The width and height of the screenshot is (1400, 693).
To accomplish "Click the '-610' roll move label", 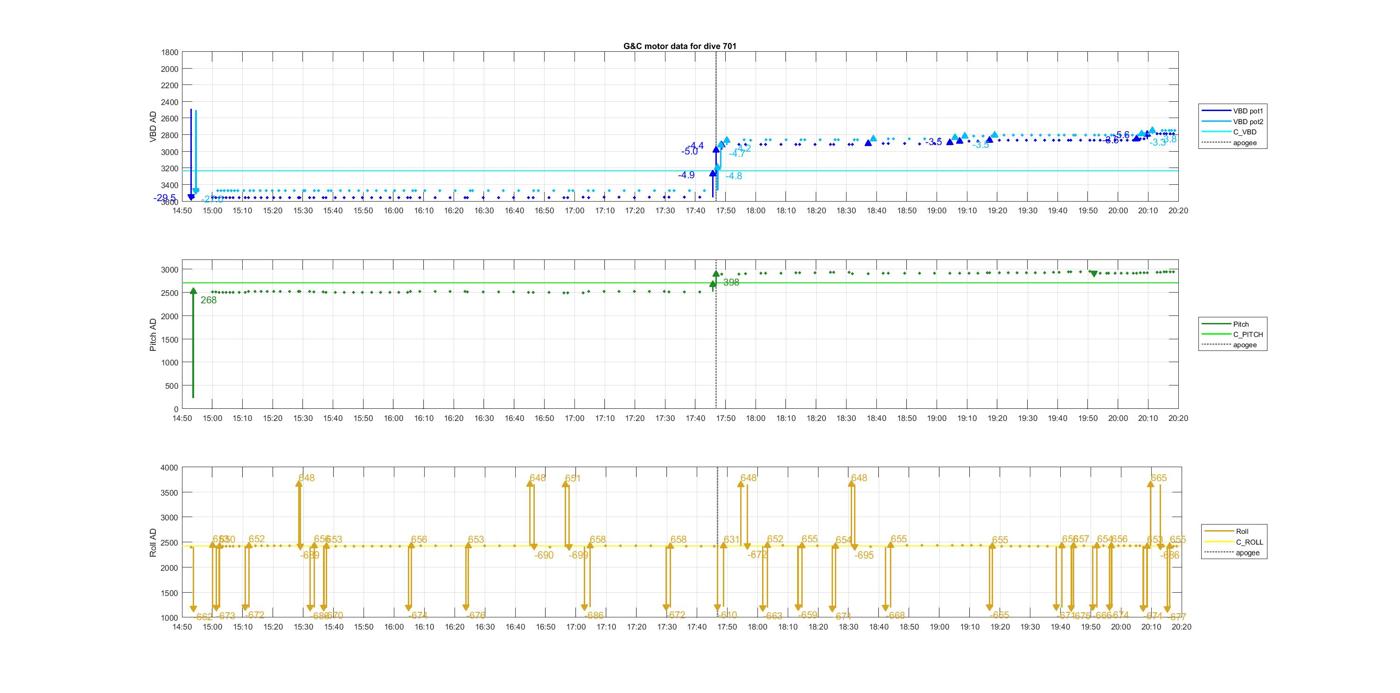I will coord(727,615).
